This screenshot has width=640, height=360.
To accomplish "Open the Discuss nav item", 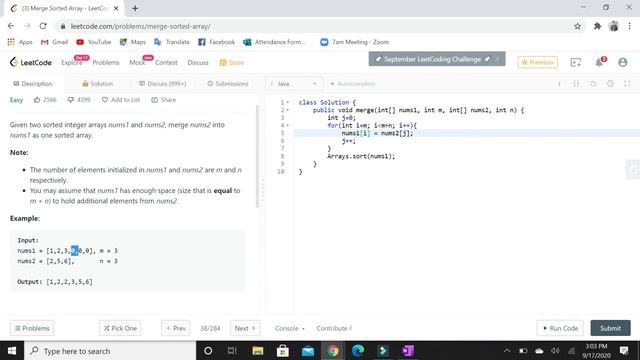I will (x=198, y=62).
